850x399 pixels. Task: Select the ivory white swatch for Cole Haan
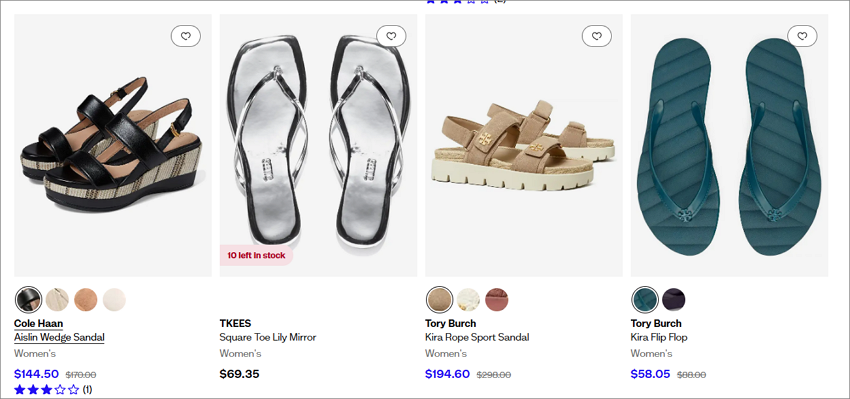(x=114, y=300)
